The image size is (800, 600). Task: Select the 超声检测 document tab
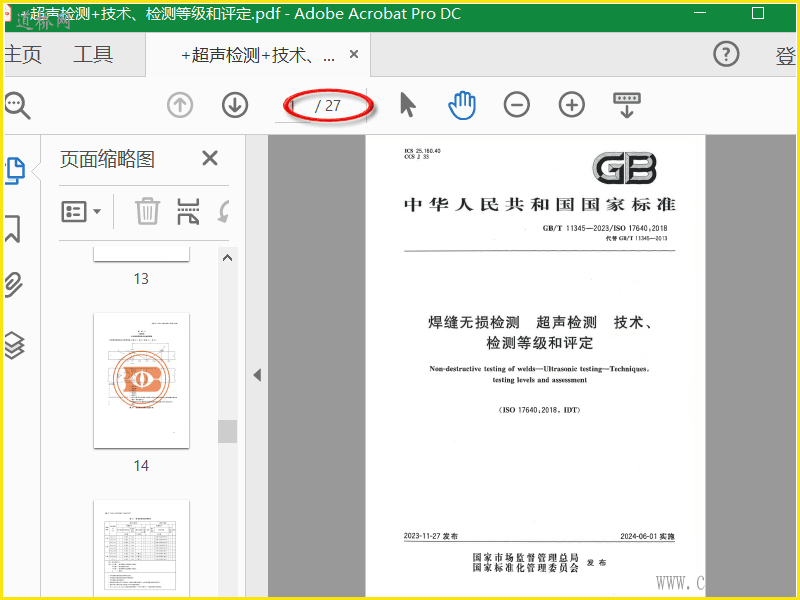click(x=258, y=55)
